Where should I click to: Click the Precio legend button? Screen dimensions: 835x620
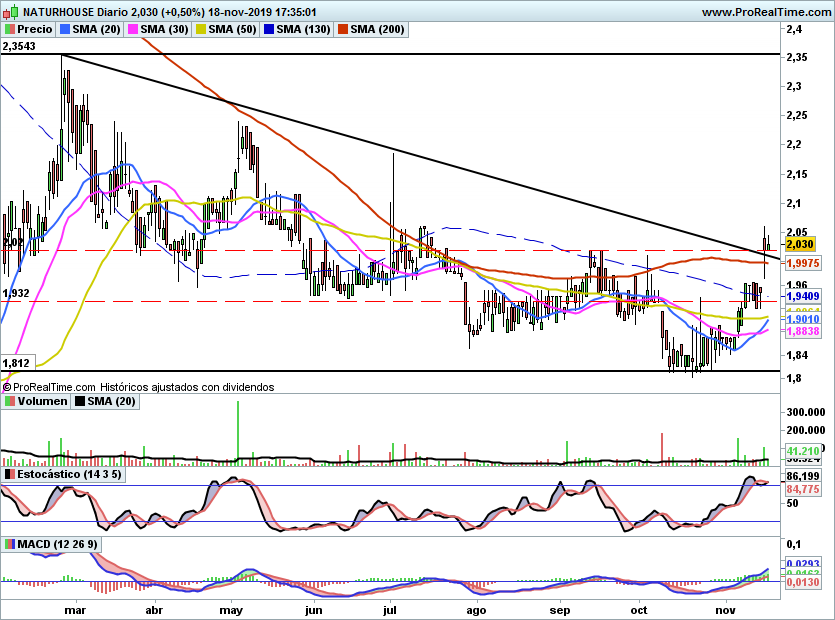(x=29, y=29)
